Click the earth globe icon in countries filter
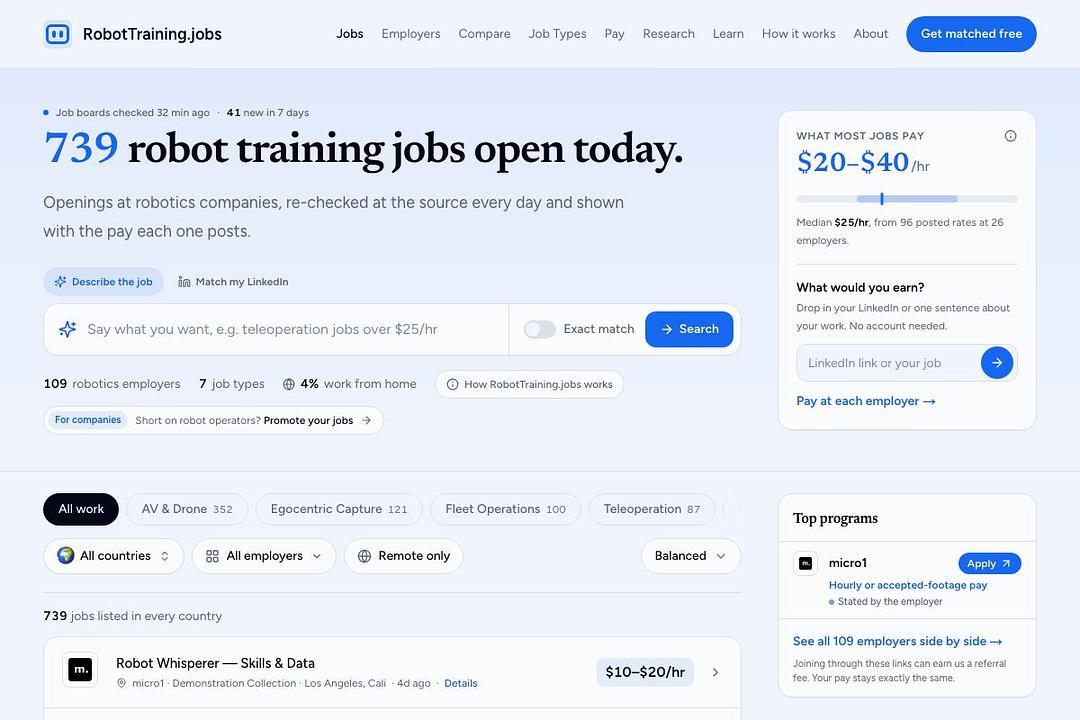1080x720 pixels. click(x=65, y=555)
